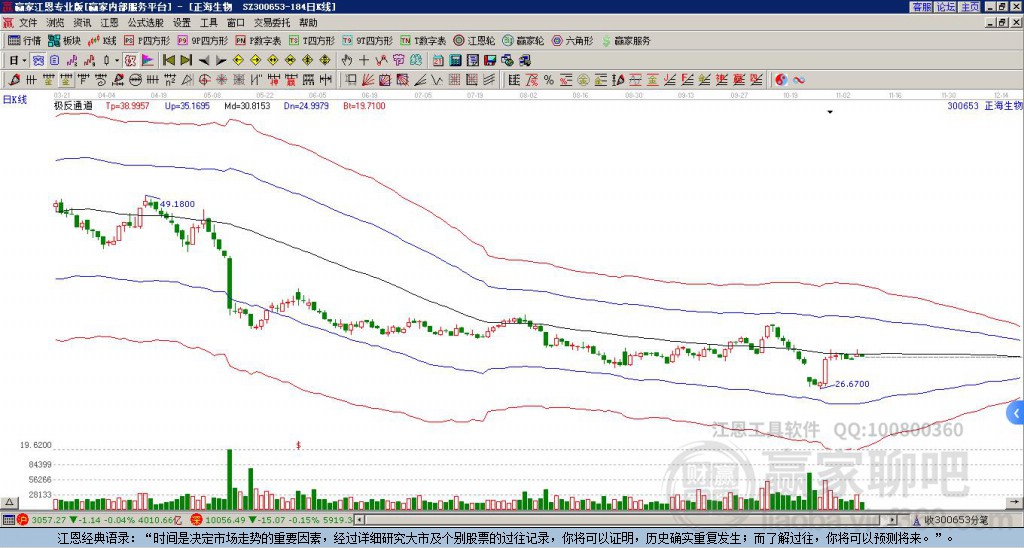Click the red $ marker above volume
Image resolution: width=1024 pixels, height=548 pixels.
[298, 445]
